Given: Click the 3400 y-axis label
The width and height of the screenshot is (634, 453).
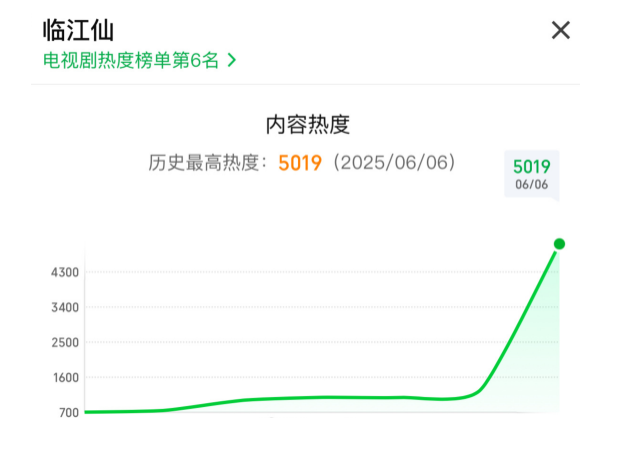Looking at the screenshot, I should coord(65,307).
